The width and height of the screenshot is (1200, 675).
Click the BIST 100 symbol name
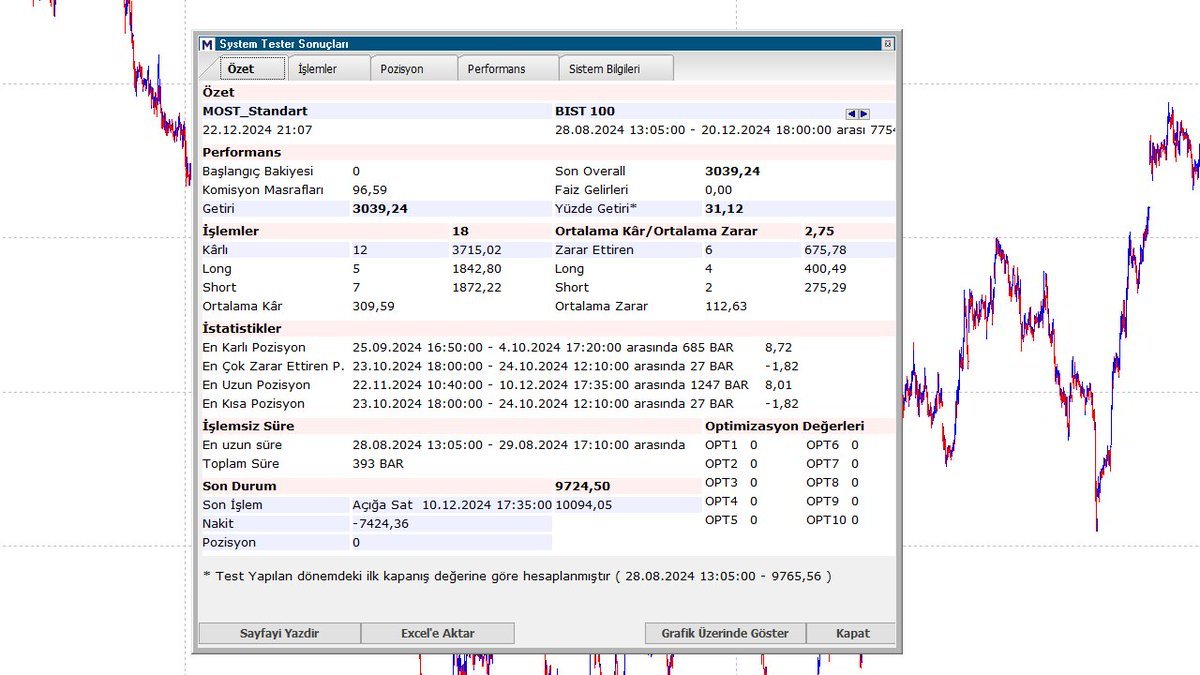tap(585, 111)
